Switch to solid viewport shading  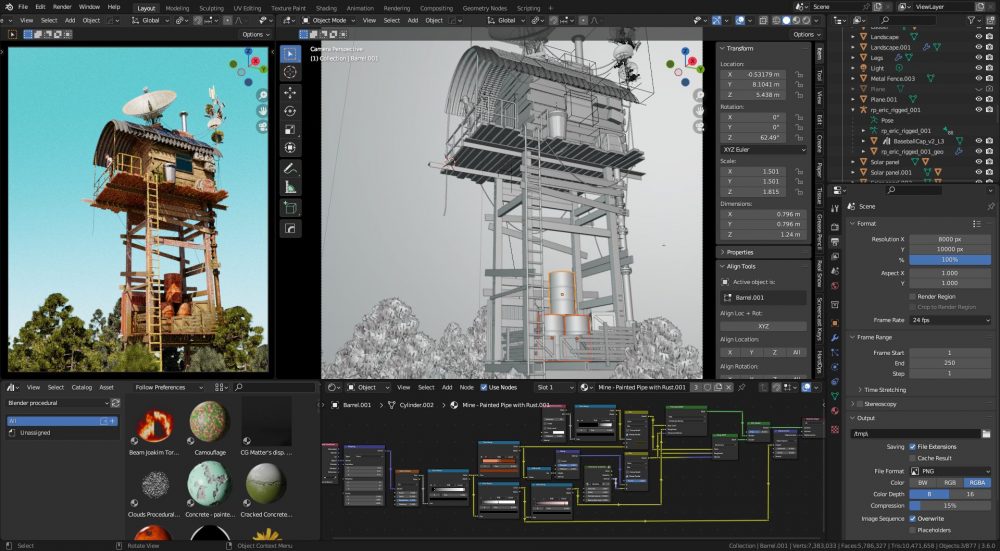(x=786, y=20)
